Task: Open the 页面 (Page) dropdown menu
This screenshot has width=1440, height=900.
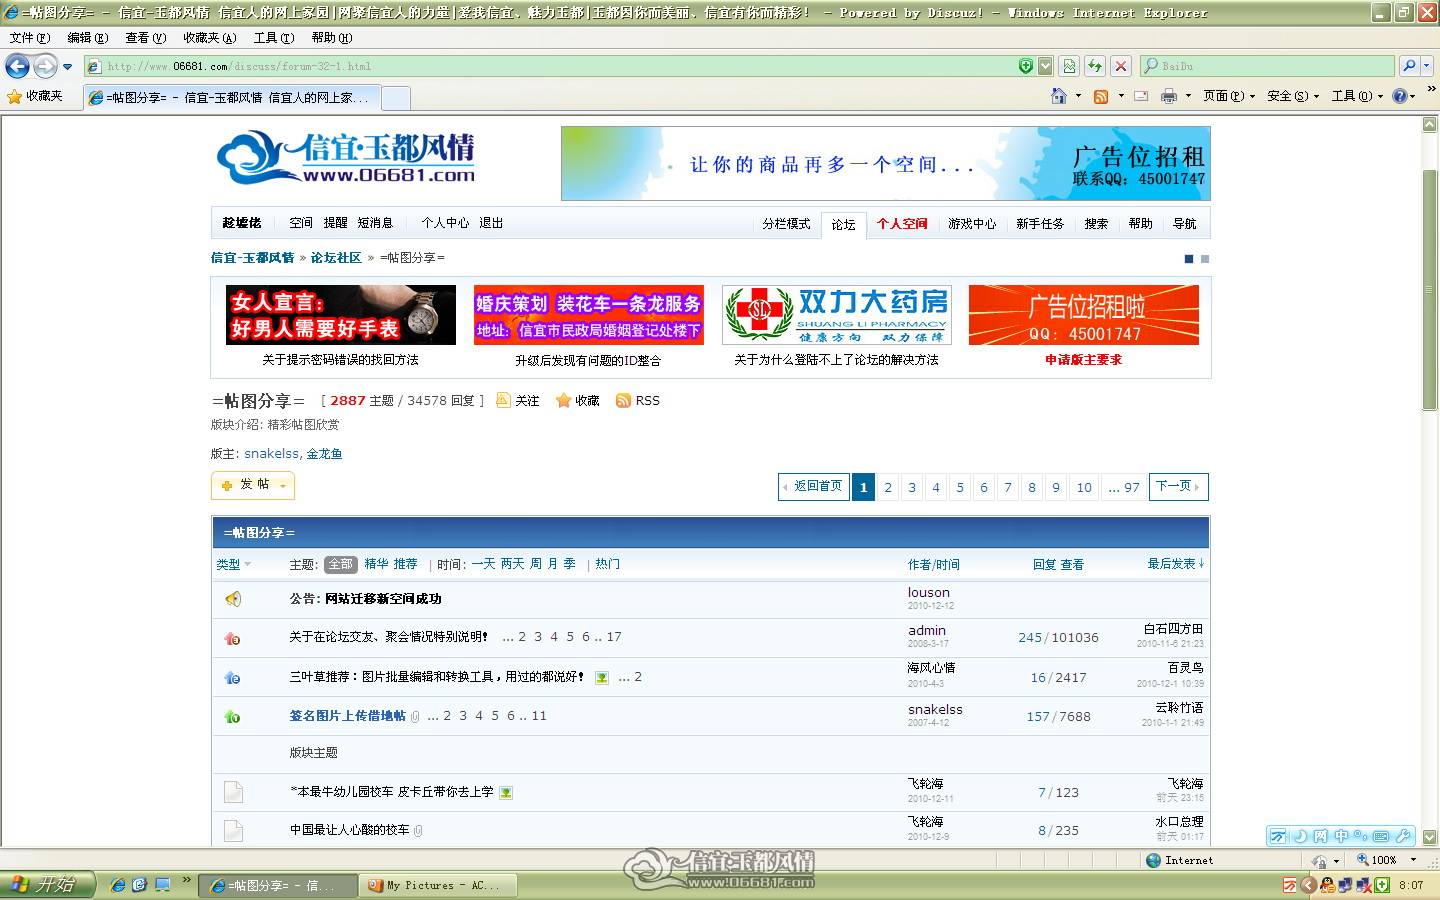Action: 1228,96
